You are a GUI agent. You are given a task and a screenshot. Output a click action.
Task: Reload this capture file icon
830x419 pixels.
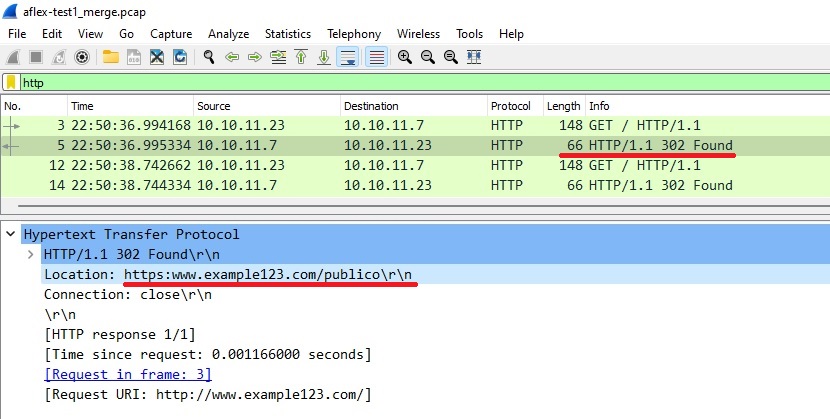pos(180,57)
